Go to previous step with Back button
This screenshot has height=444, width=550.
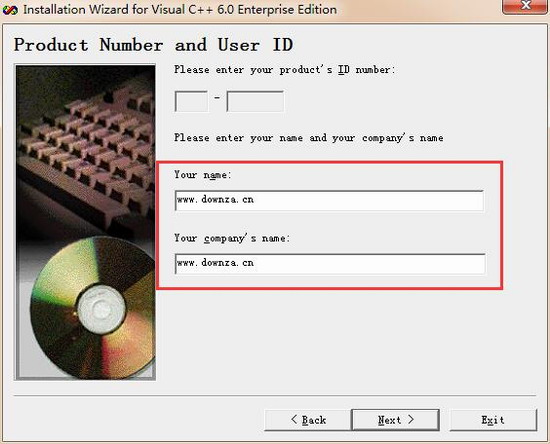[x=308, y=420]
